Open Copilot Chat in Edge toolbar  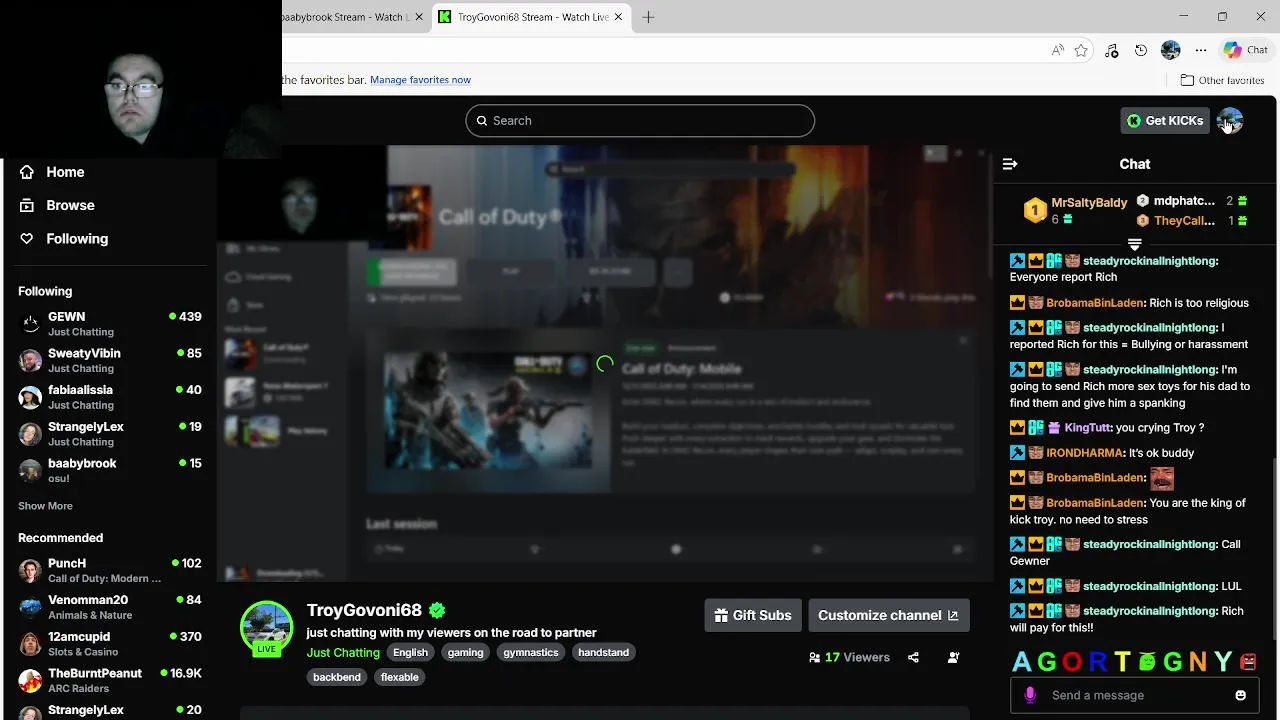point(1246,50)
